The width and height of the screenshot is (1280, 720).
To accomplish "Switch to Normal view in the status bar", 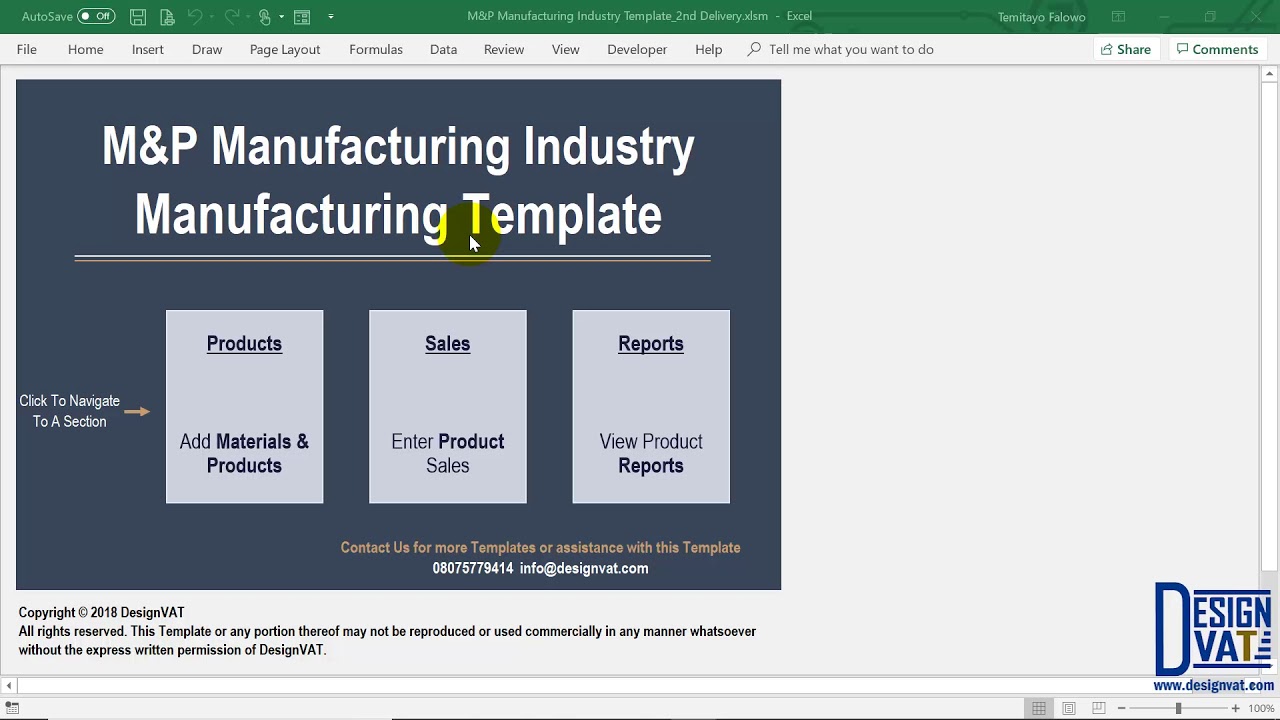I will [1039, 708].
